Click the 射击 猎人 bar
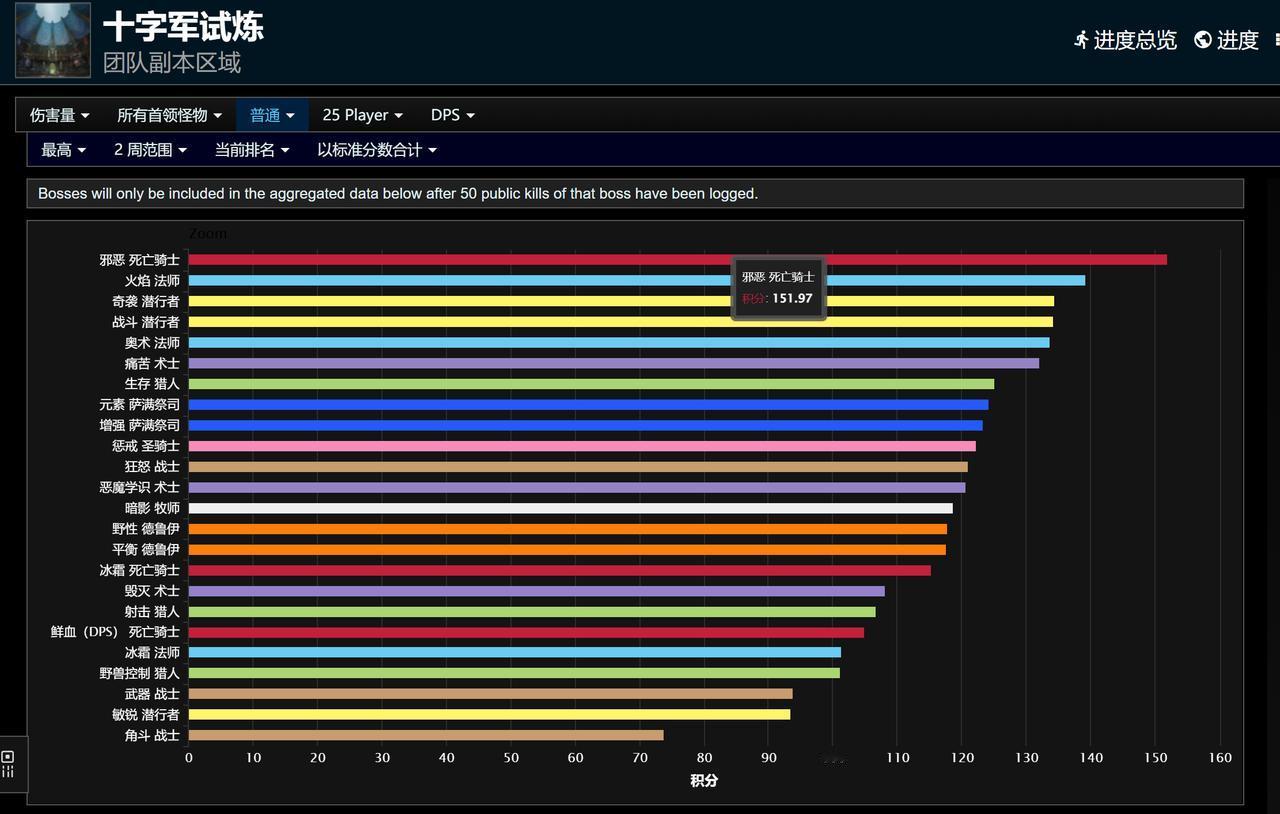 coord(532,612)
